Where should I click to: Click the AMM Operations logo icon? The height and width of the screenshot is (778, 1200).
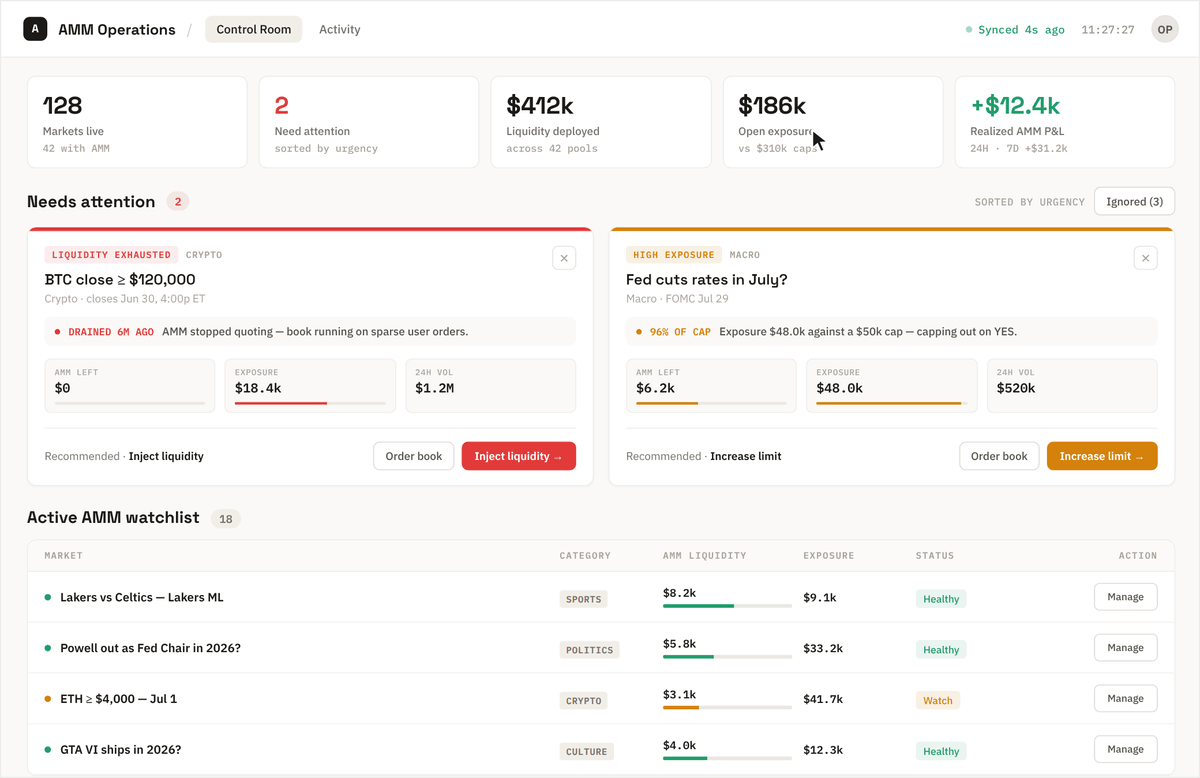point(35,29)
